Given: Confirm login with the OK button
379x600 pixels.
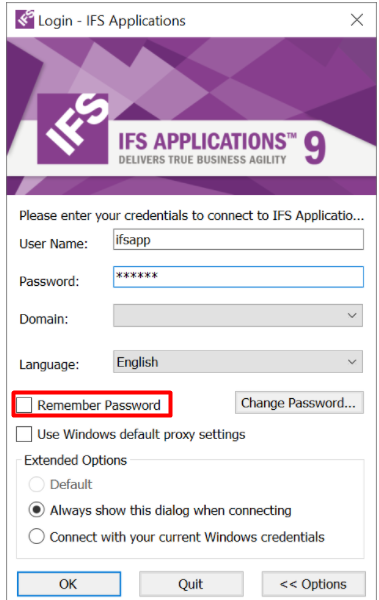Looking at the screenshot, I should (x=69, y=584).
